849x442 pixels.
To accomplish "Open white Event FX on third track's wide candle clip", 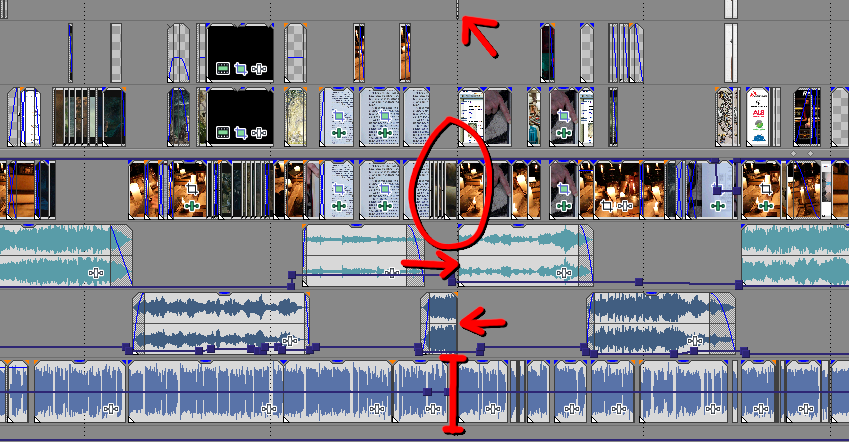I will (x=625, y=206).
